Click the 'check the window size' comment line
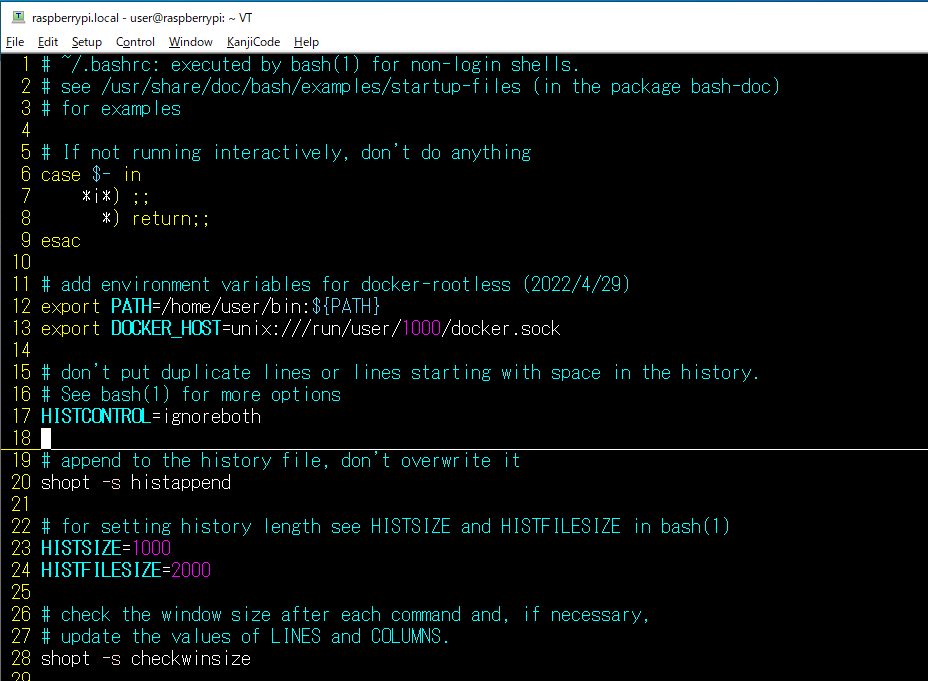 tap(345, 615)
